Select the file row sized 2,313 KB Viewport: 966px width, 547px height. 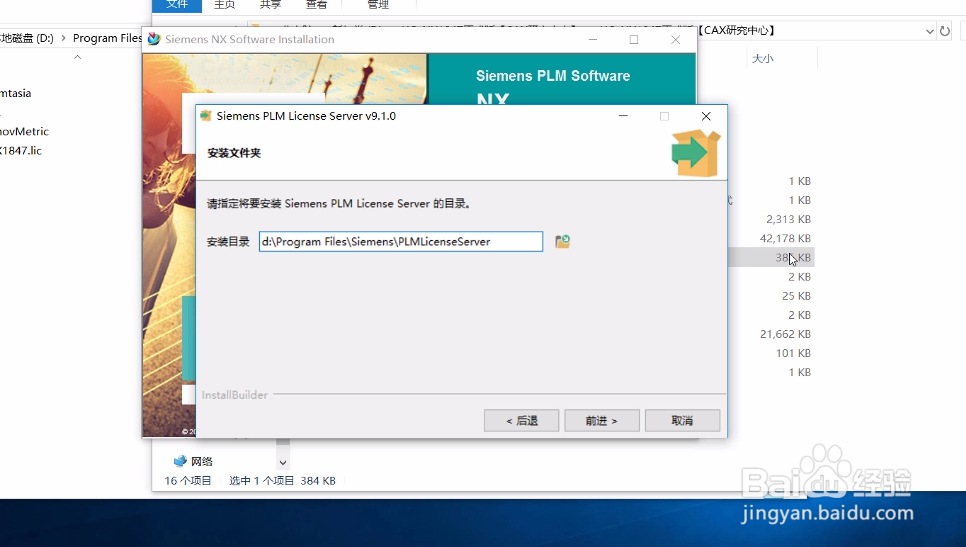788,219
